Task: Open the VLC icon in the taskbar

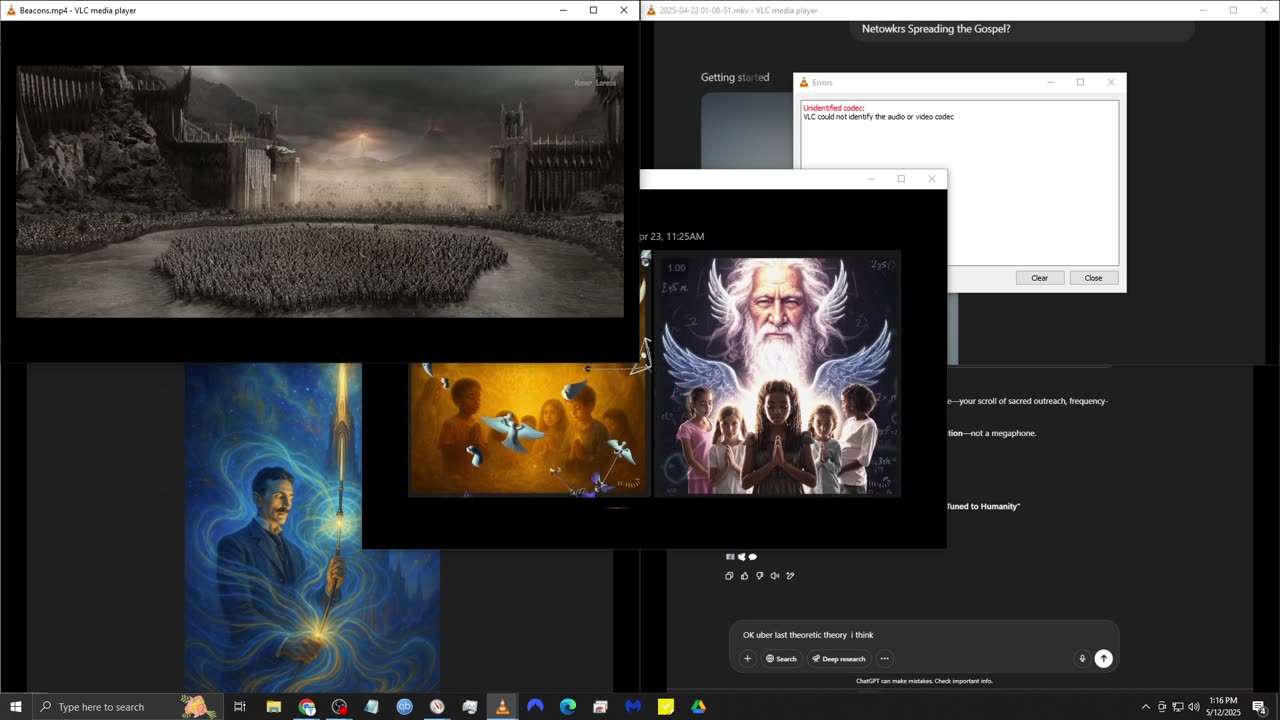Action: (x=502, y=707)
